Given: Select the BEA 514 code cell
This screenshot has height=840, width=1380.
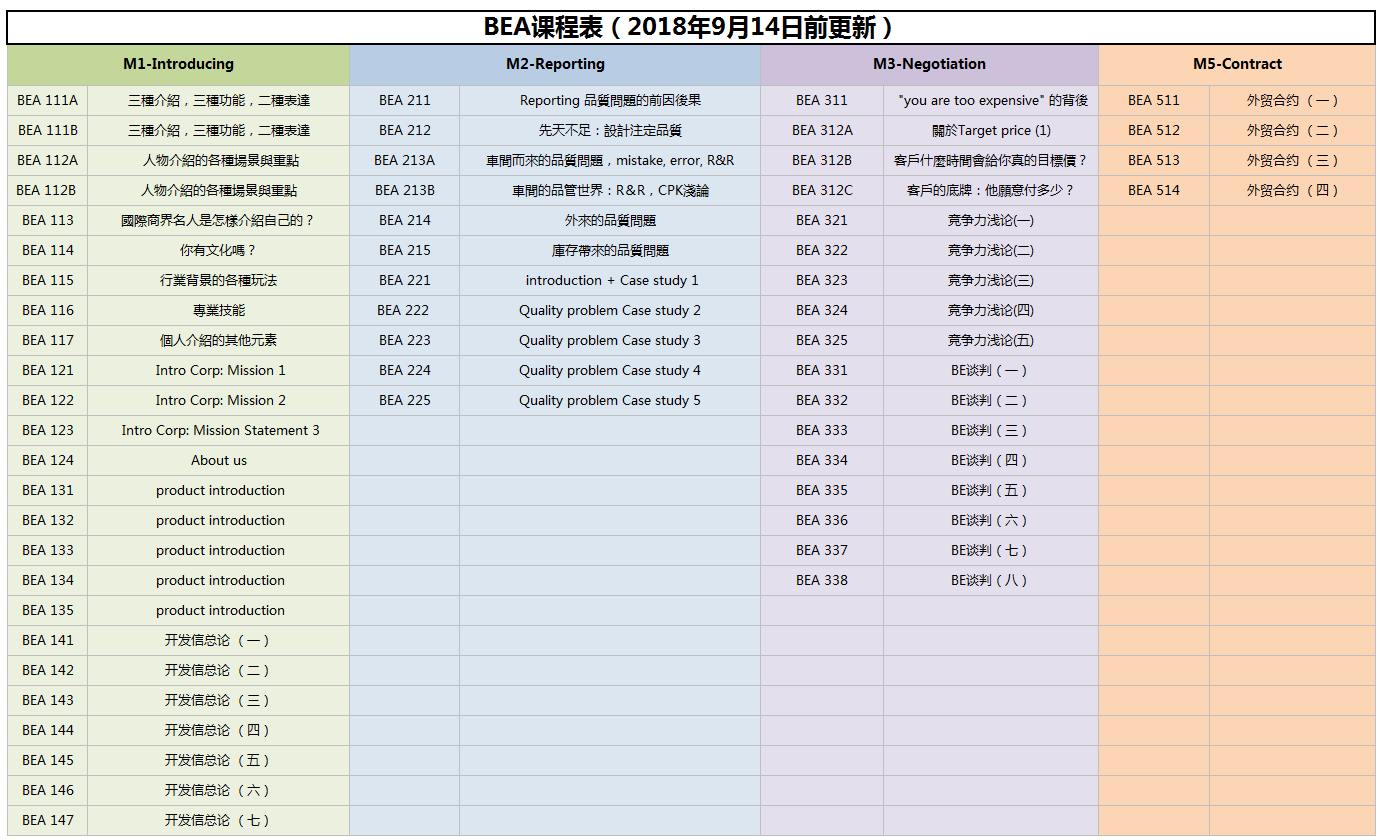Looking at the screenshot, I should (x=1154, y=190).
